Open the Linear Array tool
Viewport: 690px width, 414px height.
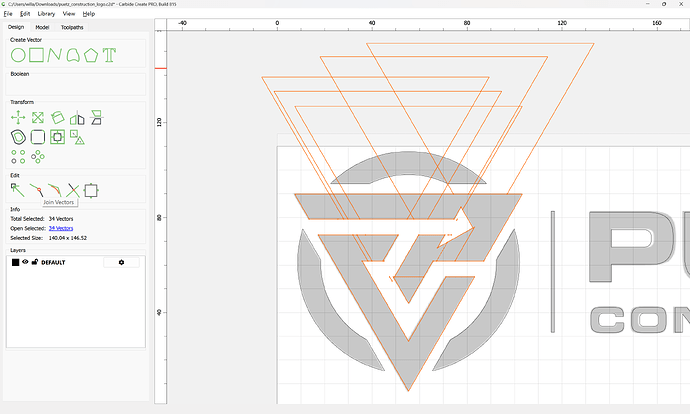tap(18, 157)
